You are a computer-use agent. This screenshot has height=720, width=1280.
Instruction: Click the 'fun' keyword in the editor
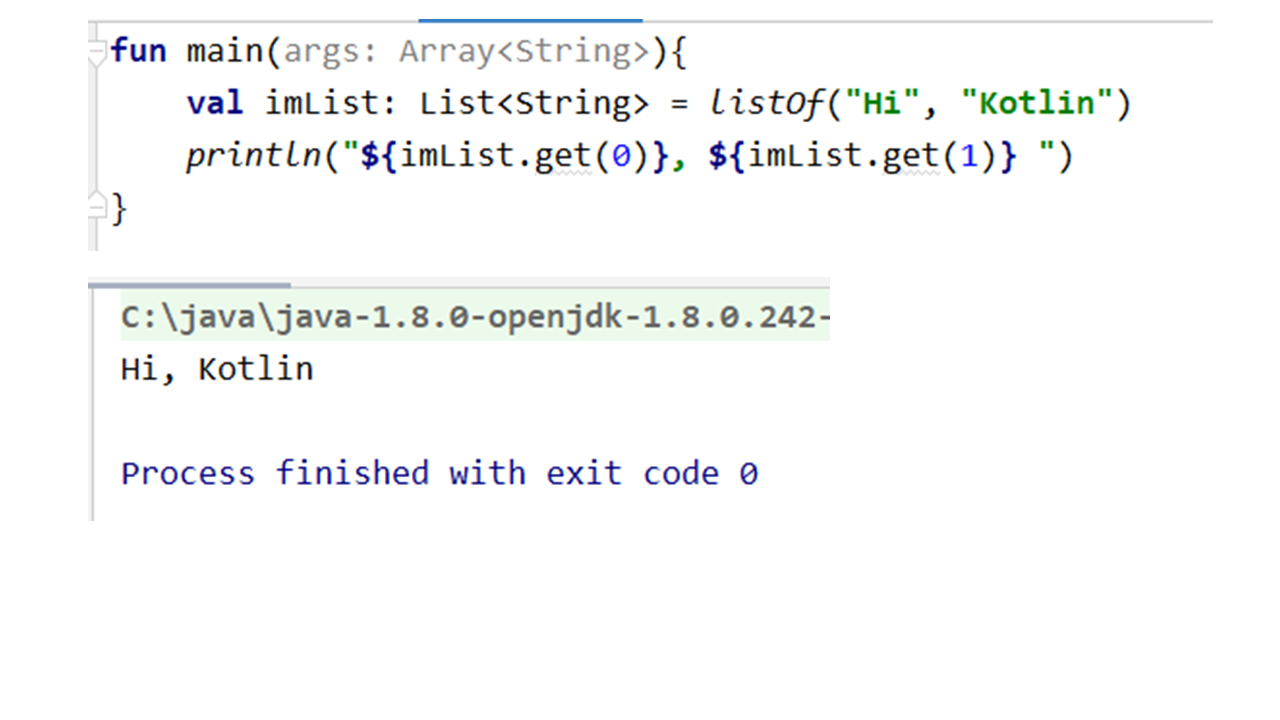coord(138,51)
